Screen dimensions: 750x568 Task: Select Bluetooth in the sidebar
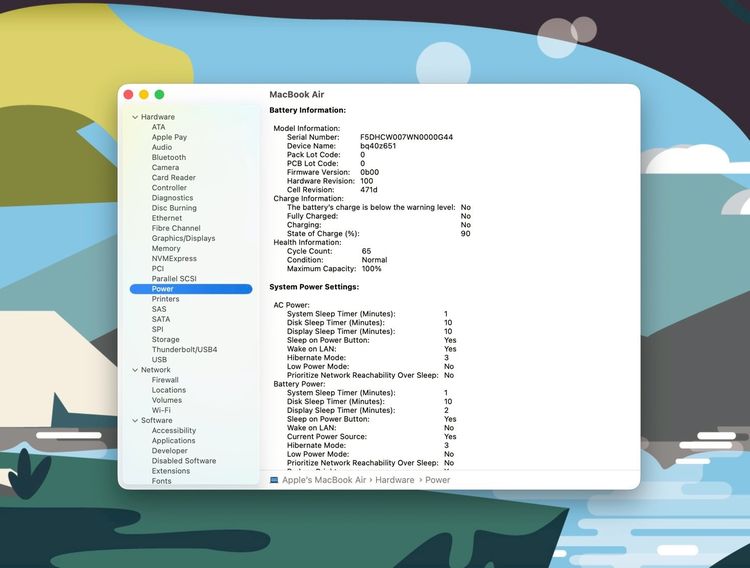(169, 157)
